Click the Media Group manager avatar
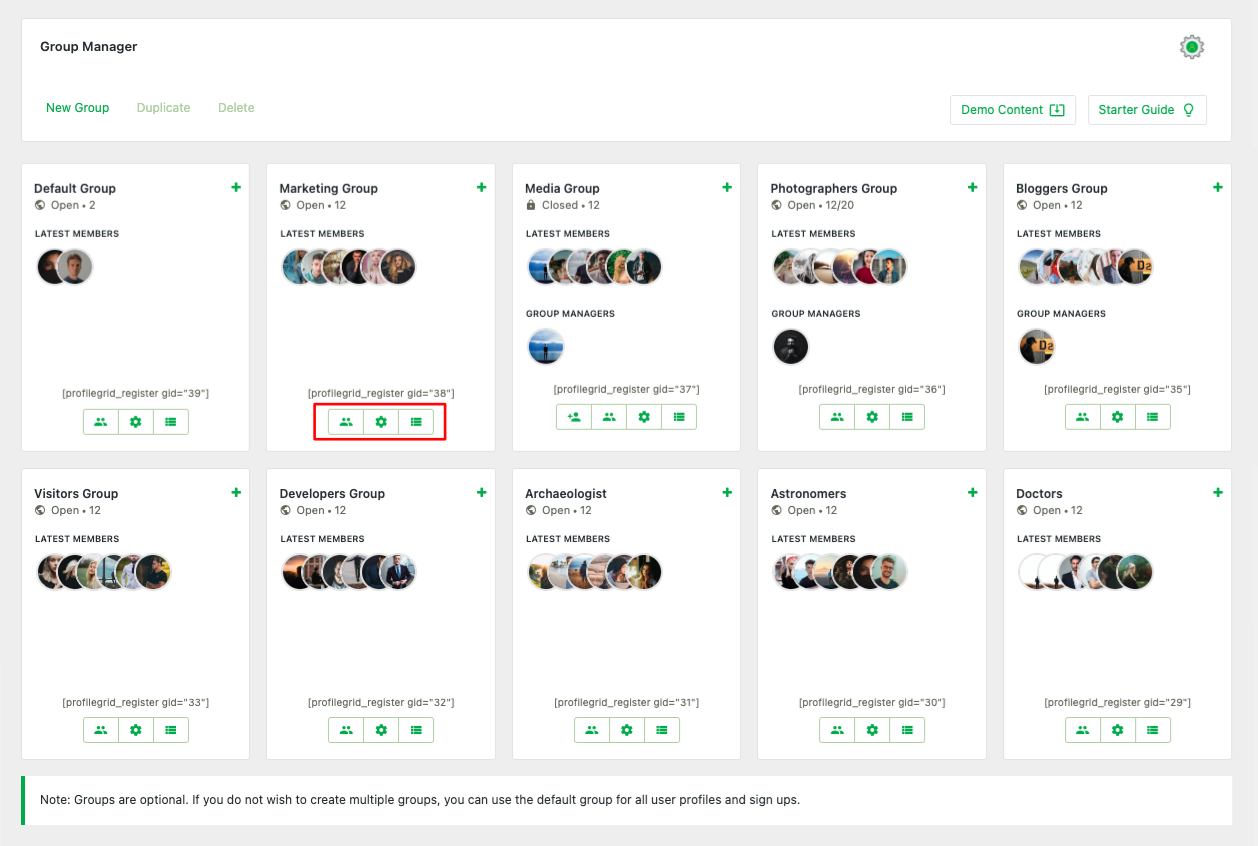This screenshot has width=1258, height=846. 546,347
